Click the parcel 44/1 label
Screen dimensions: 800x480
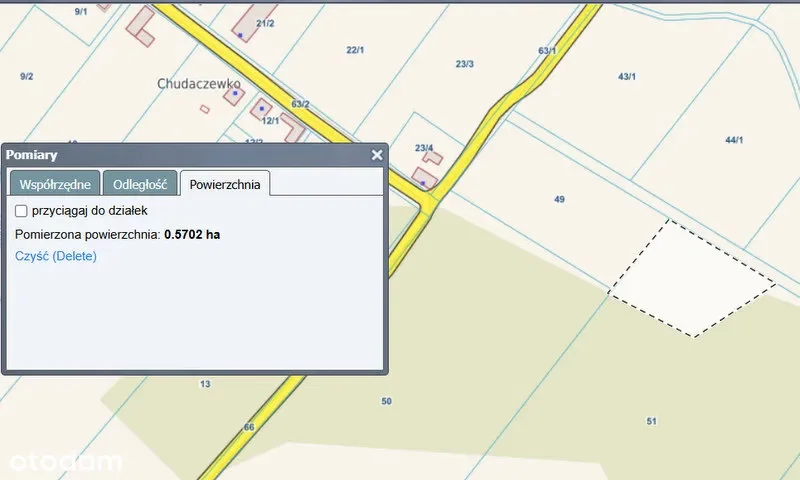click(734, 140)
